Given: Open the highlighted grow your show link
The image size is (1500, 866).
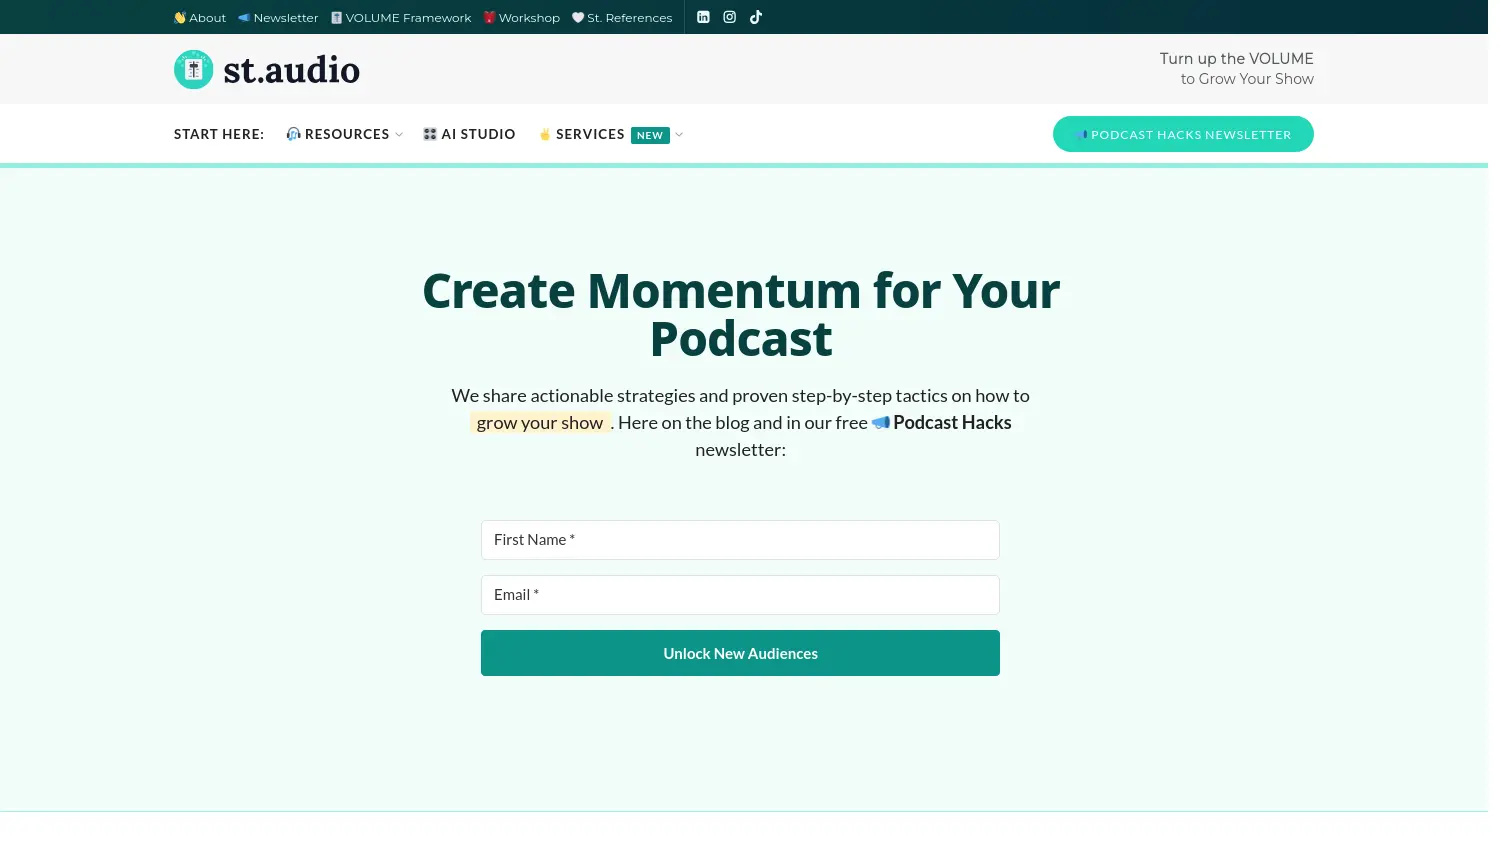Looking at the screenshot, I should tap(540, 422).
